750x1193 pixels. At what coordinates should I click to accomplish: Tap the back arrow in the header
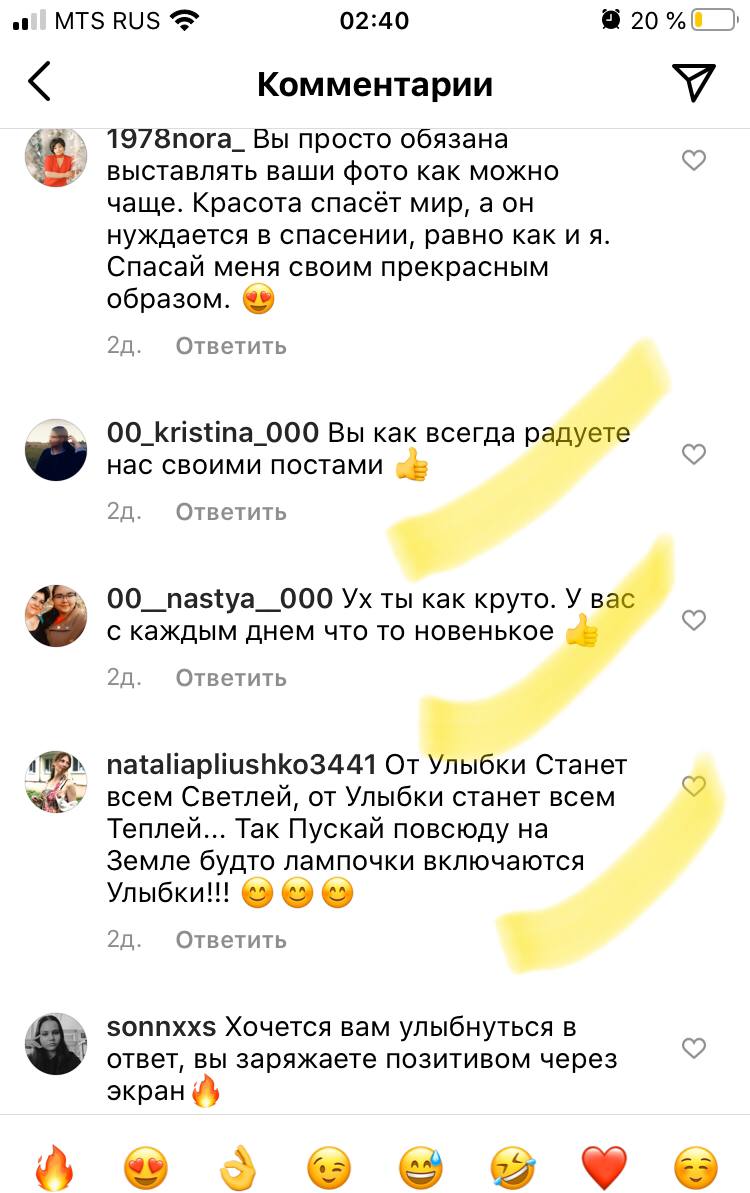point(40,81)
